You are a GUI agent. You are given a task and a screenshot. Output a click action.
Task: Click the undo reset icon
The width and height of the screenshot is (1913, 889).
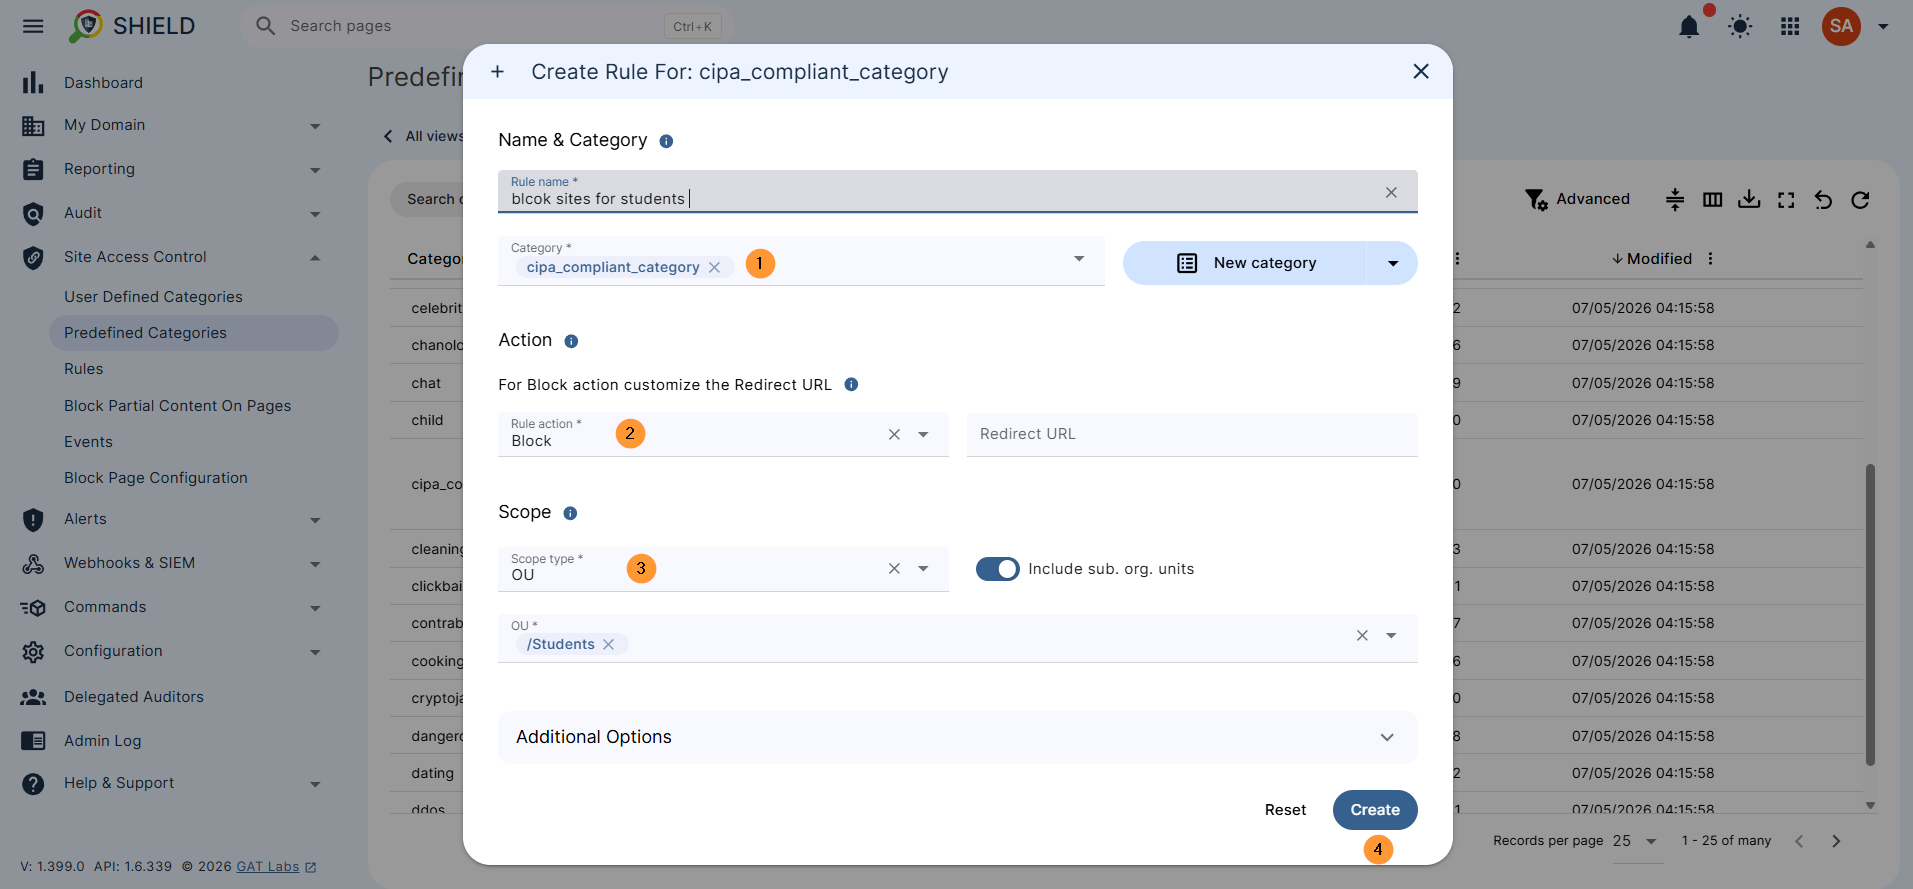tap(1823, 200)
